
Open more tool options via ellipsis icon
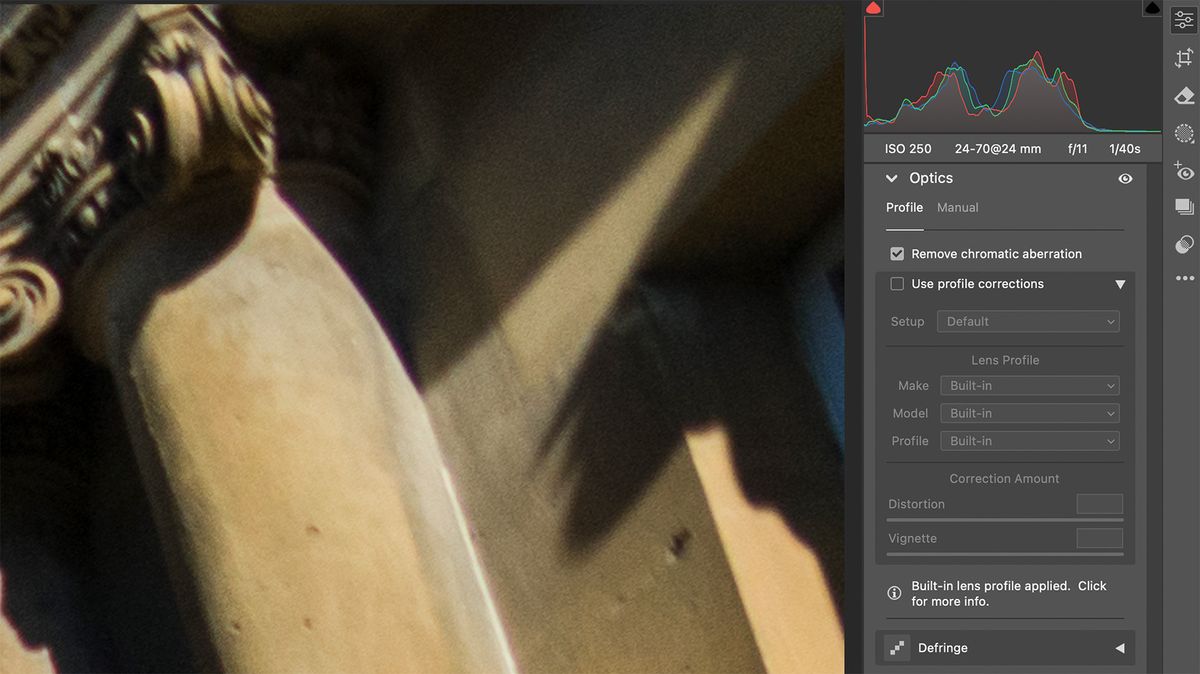(1184, 279)
